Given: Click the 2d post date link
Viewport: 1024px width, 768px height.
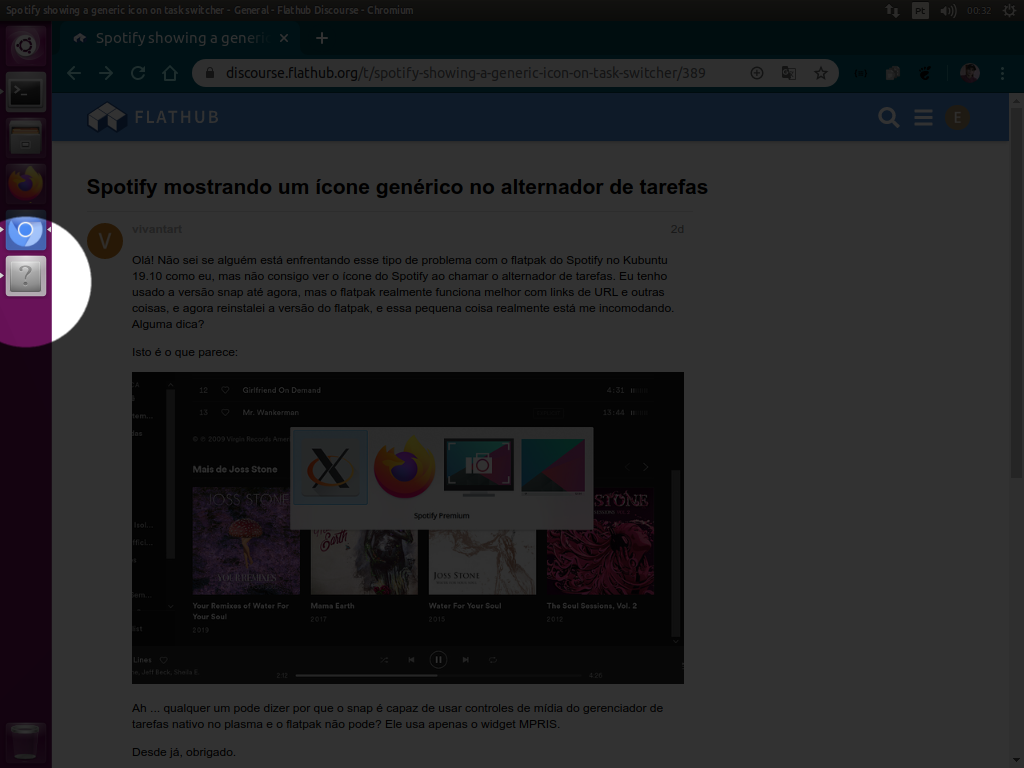Looking at the screenshot, I should [677, 229].
